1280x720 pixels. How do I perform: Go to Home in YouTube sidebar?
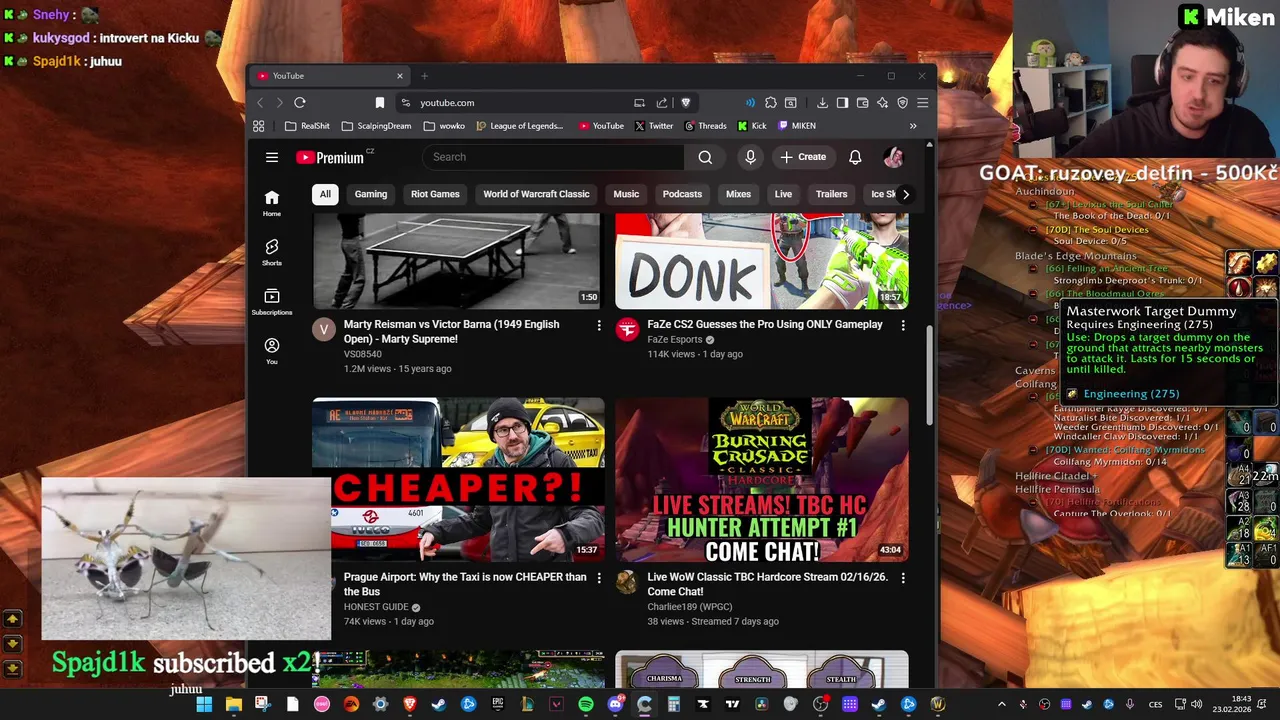coord(272,203)
